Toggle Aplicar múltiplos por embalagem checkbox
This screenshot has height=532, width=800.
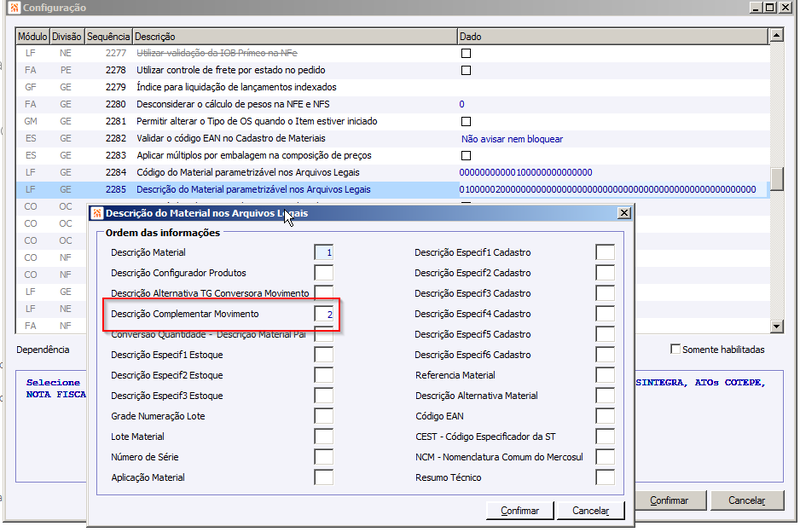click(x=466, y=156)
